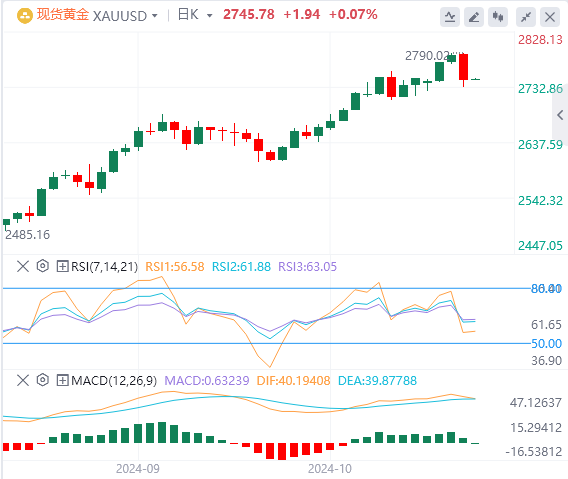The height and width of the screenshot is (479, 568).
Task: Click the MACD(12,26,9) indicator label
Action: (114, 380)
